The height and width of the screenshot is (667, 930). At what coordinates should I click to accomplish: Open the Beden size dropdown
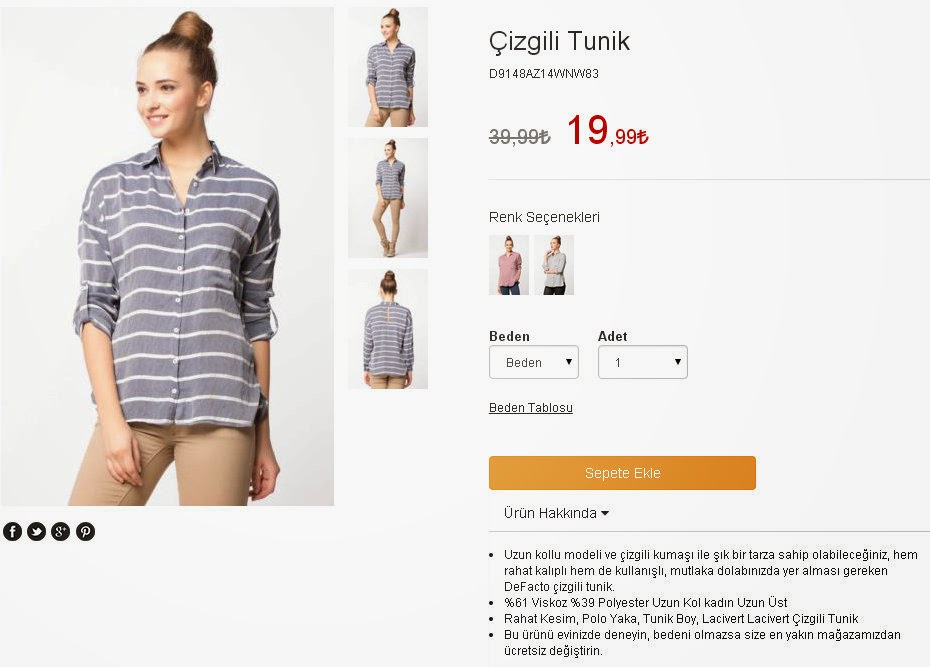pos(534,362)
